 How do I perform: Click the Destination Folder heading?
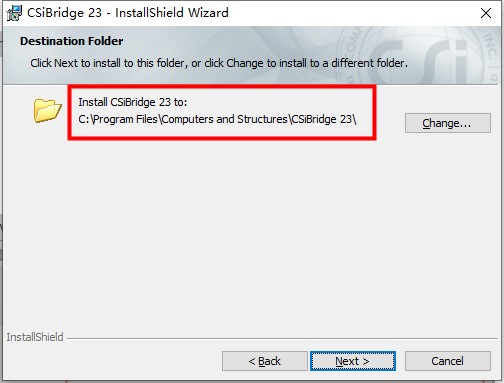(x=71, y=41)
